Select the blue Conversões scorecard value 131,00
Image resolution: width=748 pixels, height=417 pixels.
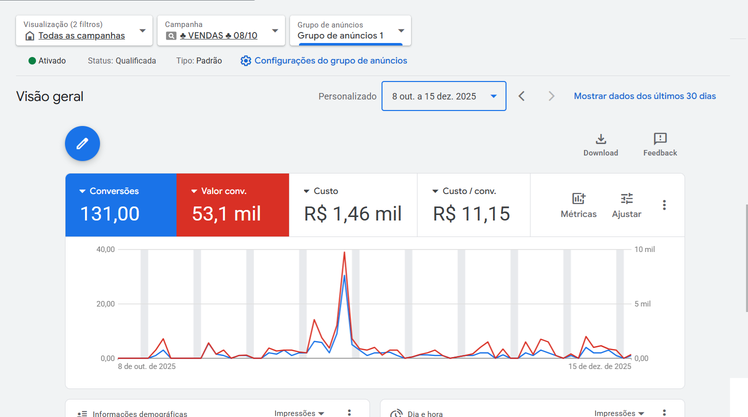[x=110, y=214]
